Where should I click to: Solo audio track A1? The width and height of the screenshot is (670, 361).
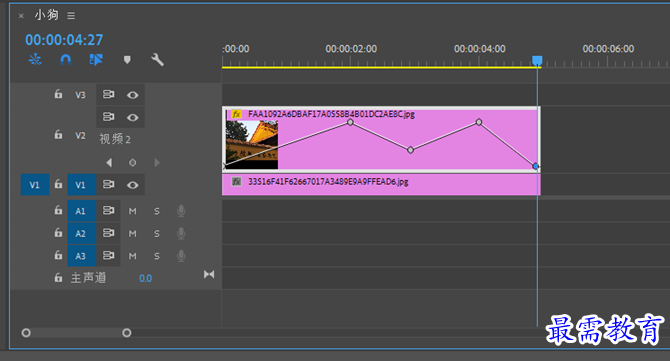click(x=157, y=211)
